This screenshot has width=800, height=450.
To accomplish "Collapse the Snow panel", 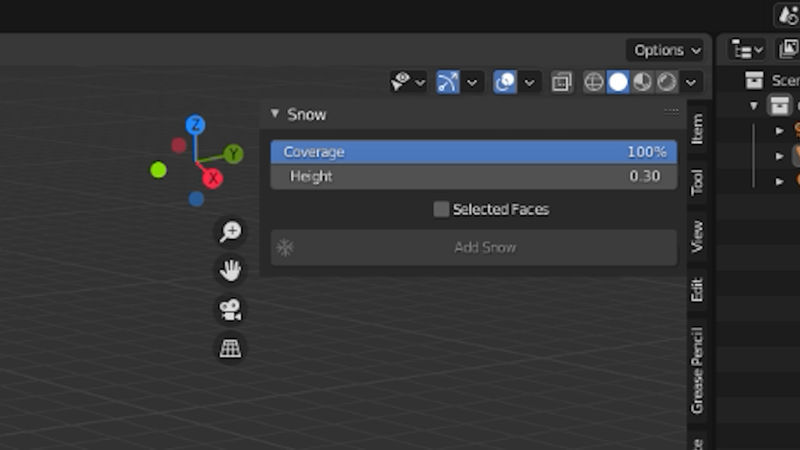I will coord(275,113).
